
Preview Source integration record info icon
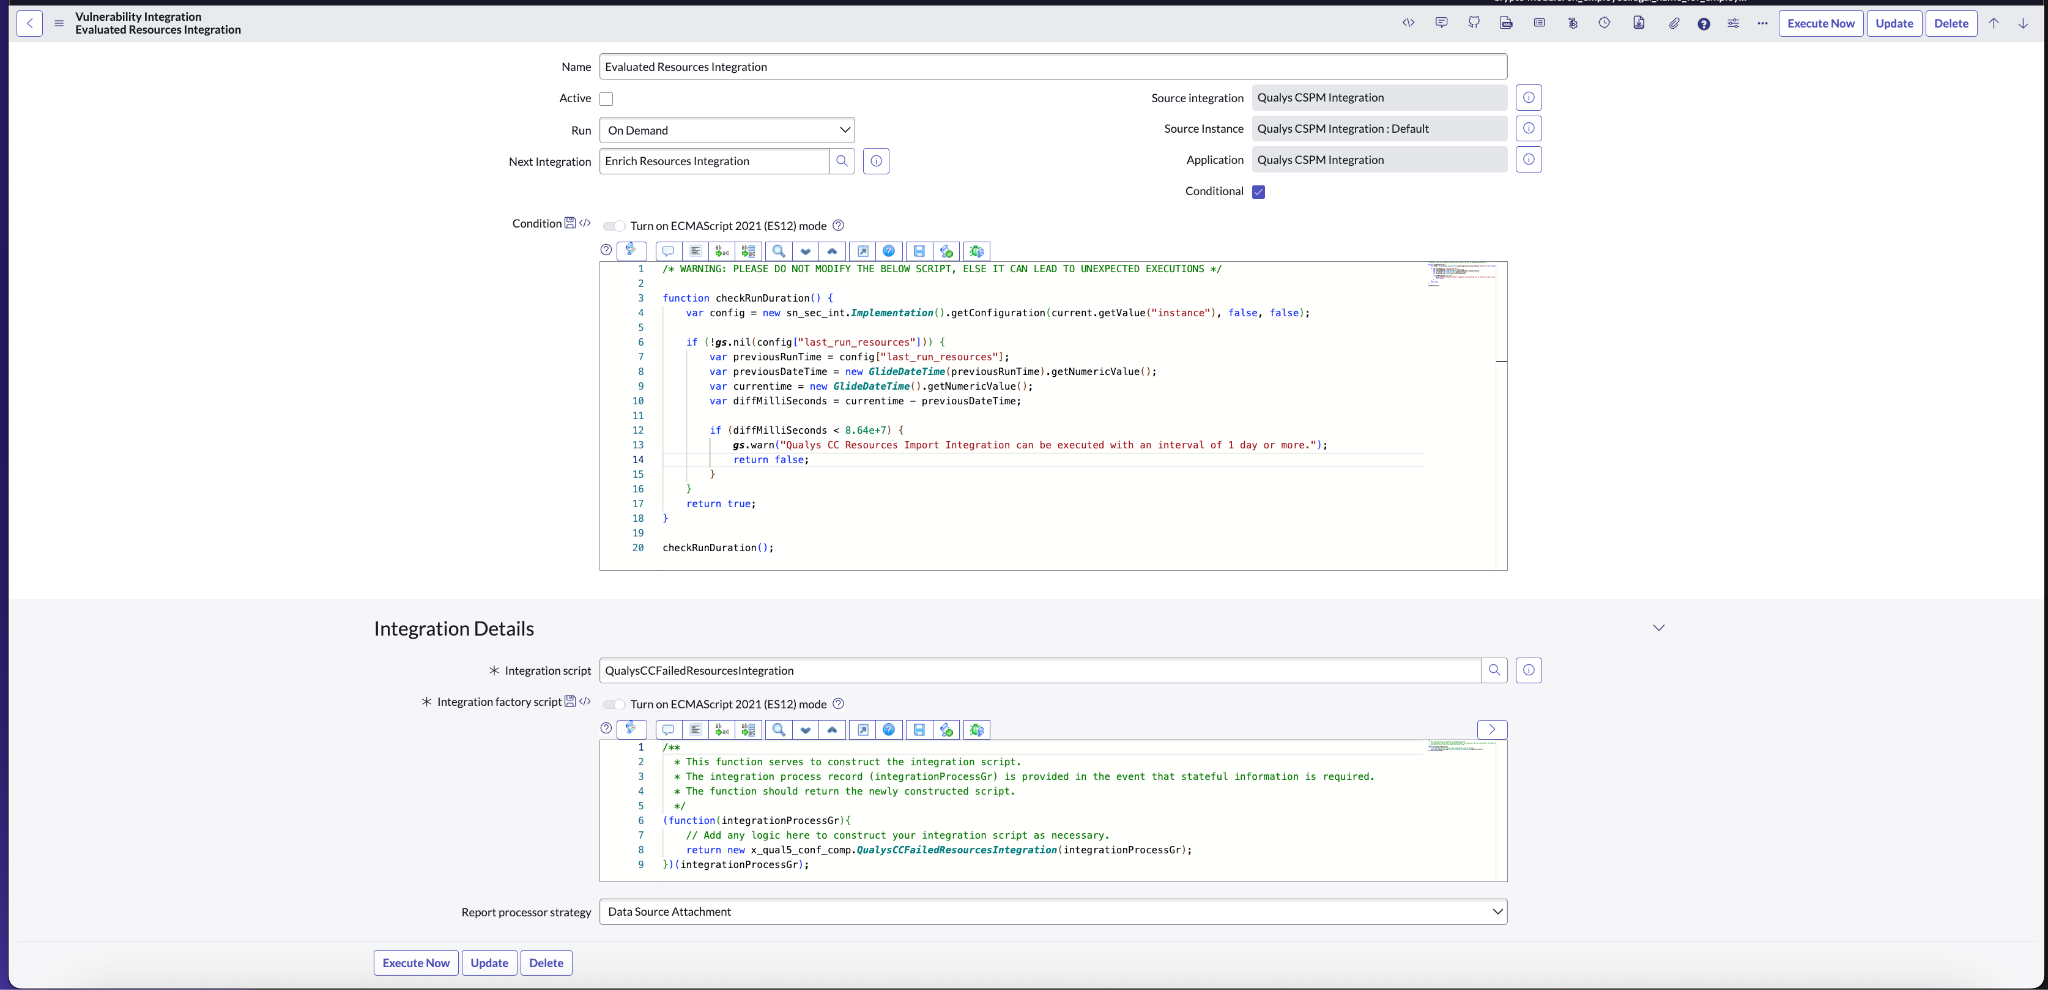[1529, 98]
